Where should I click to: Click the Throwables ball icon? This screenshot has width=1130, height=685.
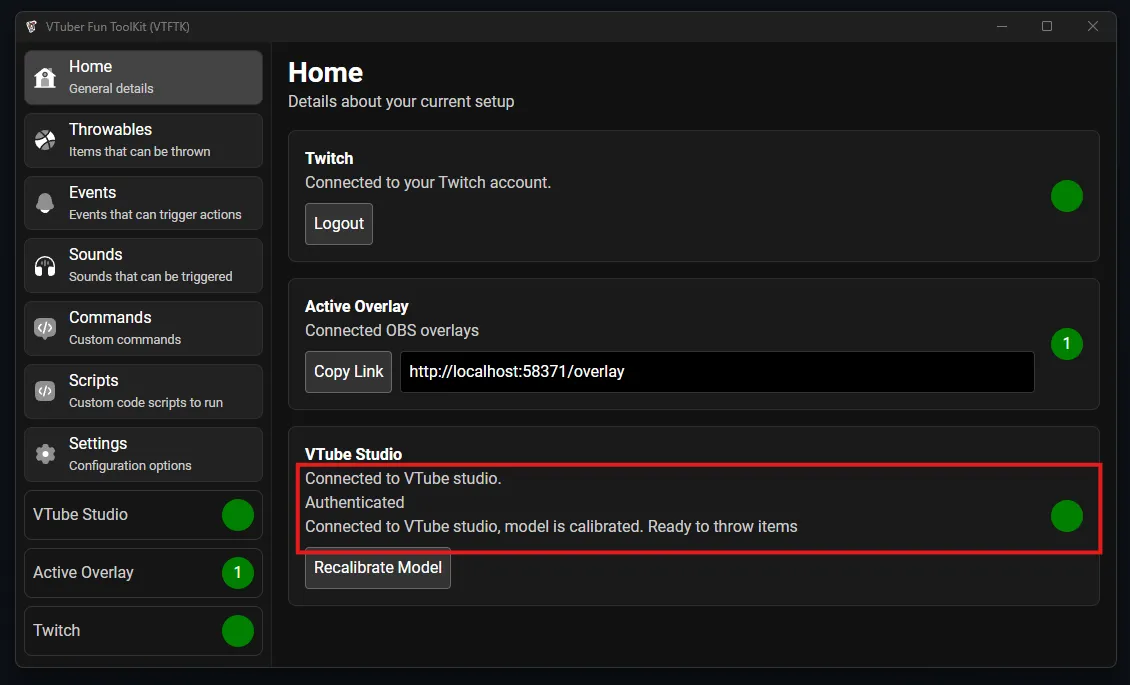tap(45, 140)
